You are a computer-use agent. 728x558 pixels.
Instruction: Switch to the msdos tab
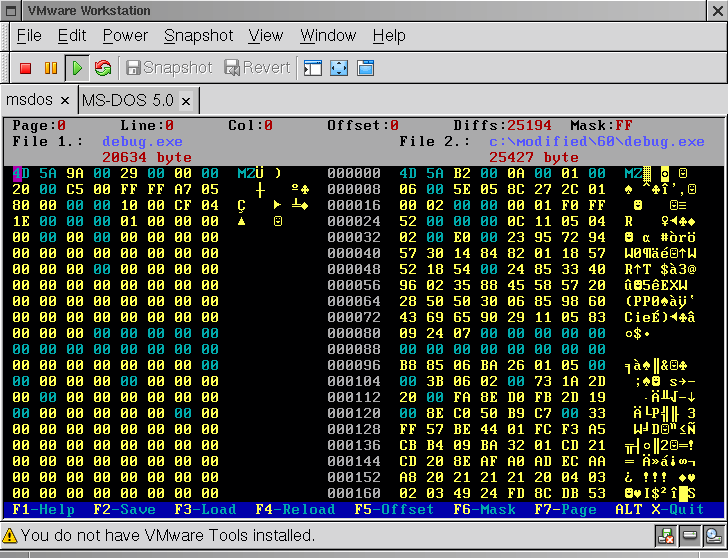[x=29, y=100]
